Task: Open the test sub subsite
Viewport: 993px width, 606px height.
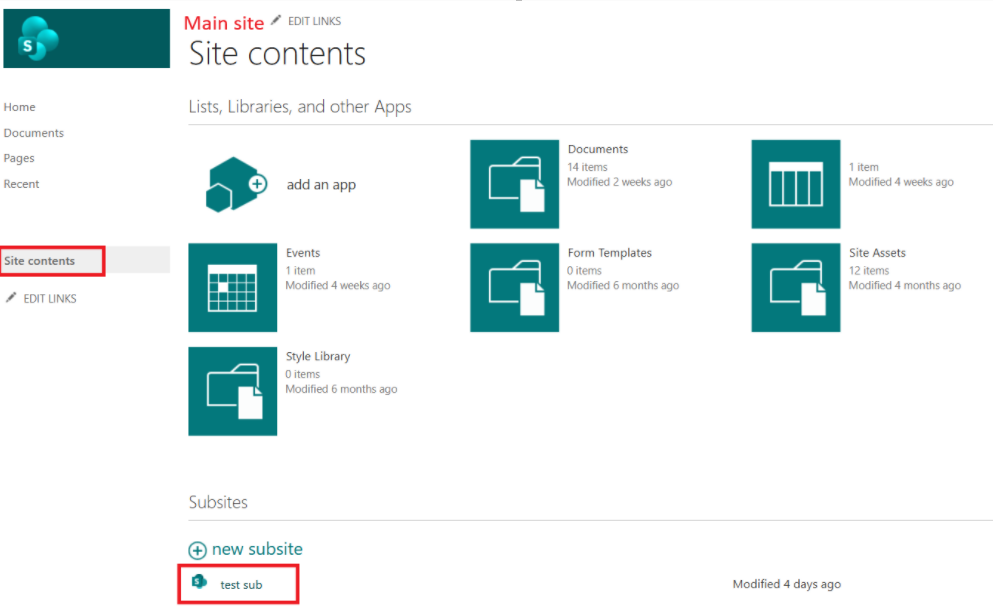Action: (x=241, y=585)
